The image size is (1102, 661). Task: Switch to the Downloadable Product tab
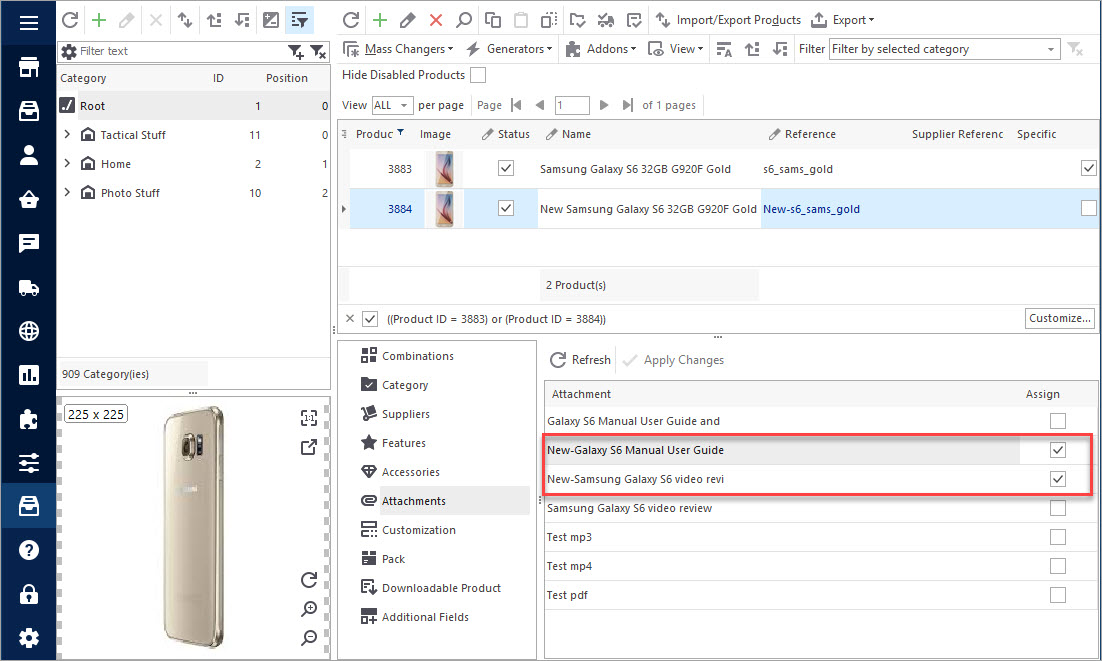tap(431, 588)
